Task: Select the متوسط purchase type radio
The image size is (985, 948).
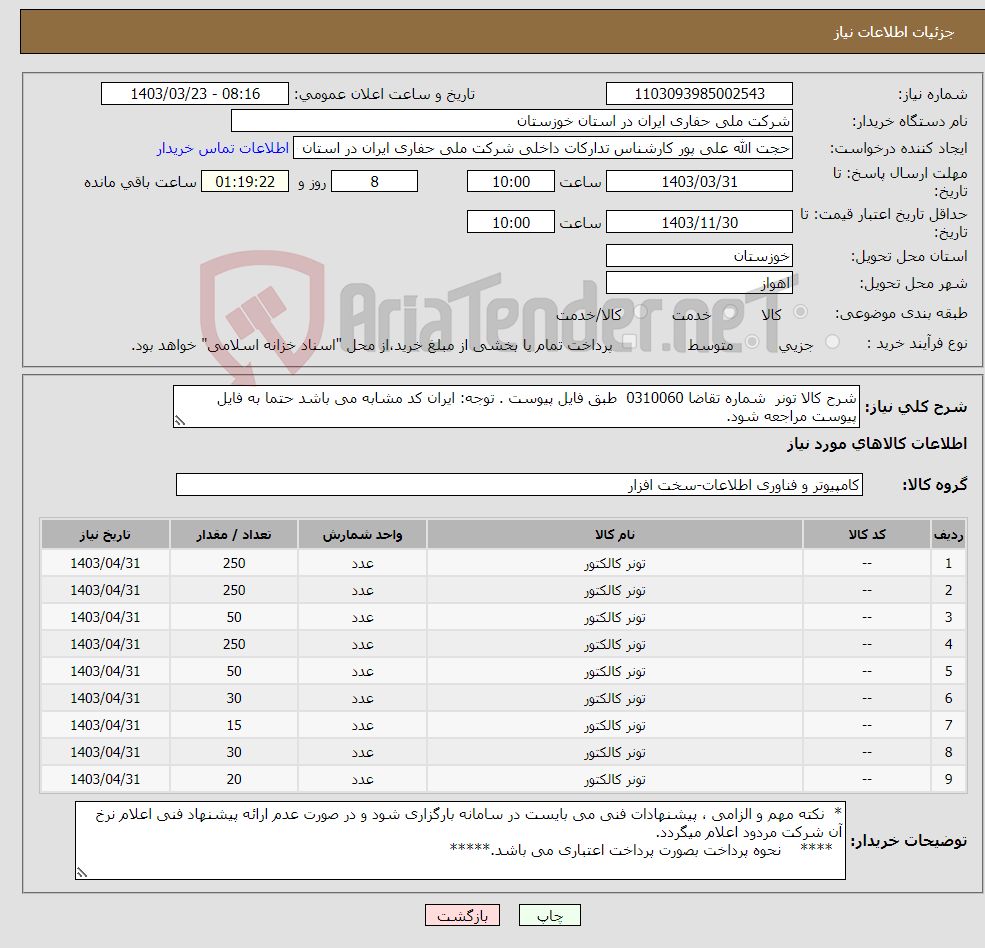Action: click(752, 342)
